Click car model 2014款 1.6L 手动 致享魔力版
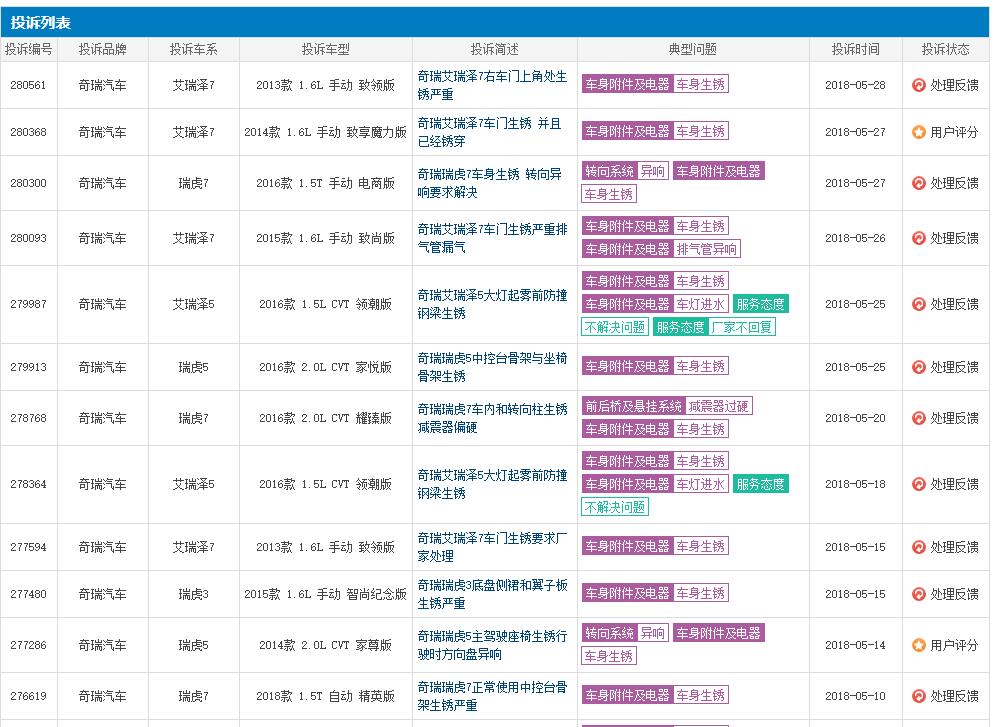 325,132
